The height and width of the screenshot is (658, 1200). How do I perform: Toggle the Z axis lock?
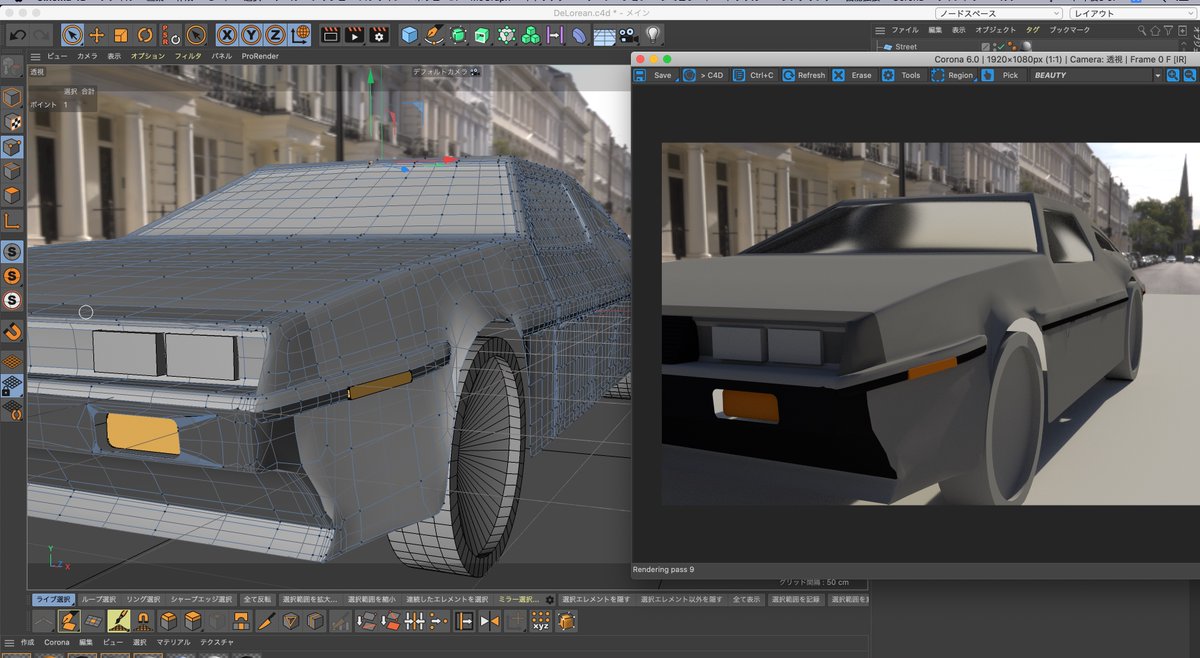[x=275, y=35]
